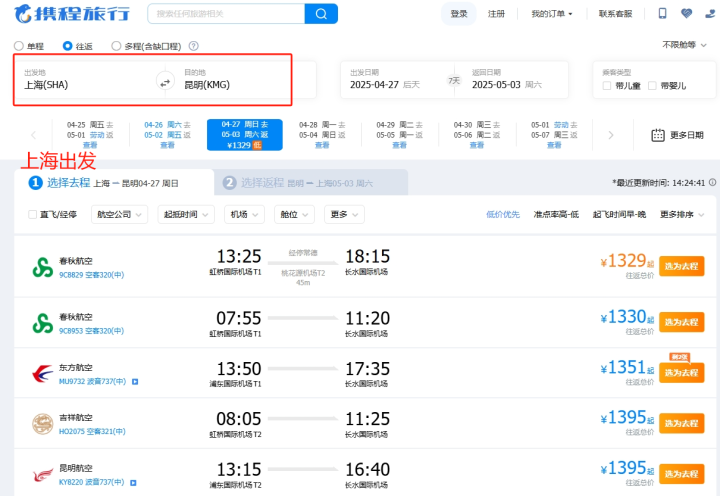
Task: Click the next dates right arrow
Action: (611, 135)
